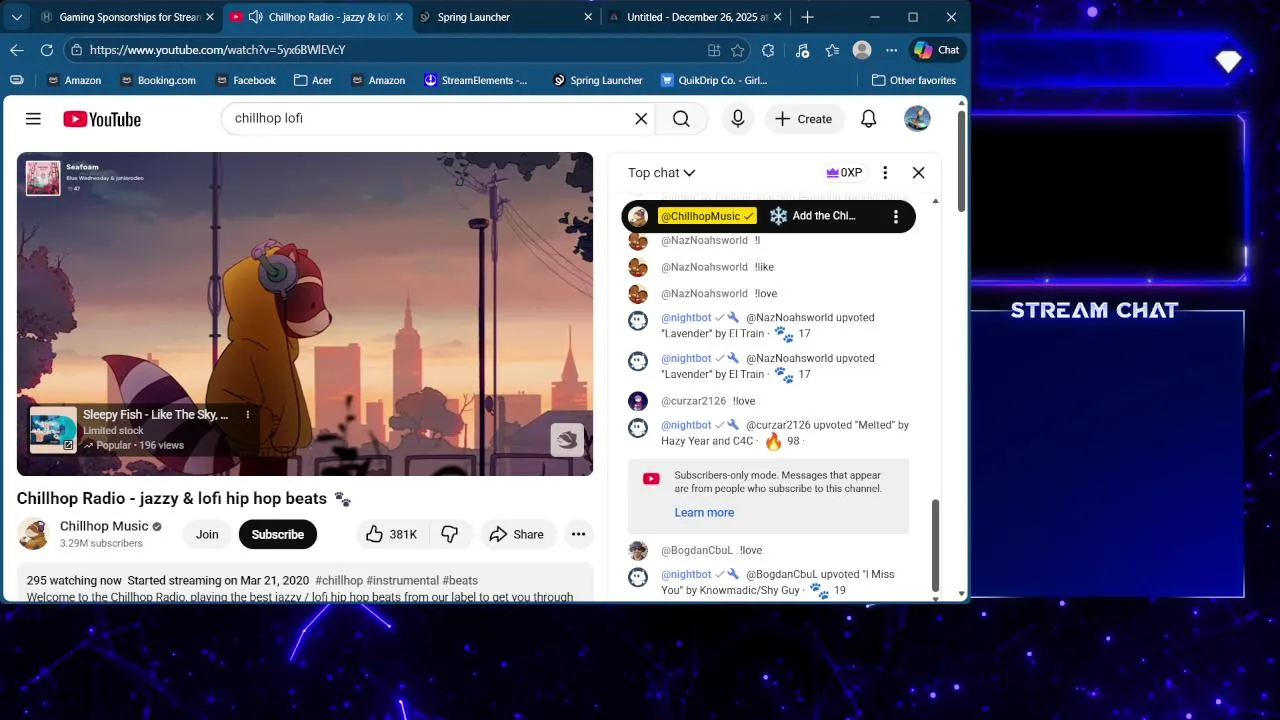
Task: Open browser settings and more menu
Action: (892, 50)
